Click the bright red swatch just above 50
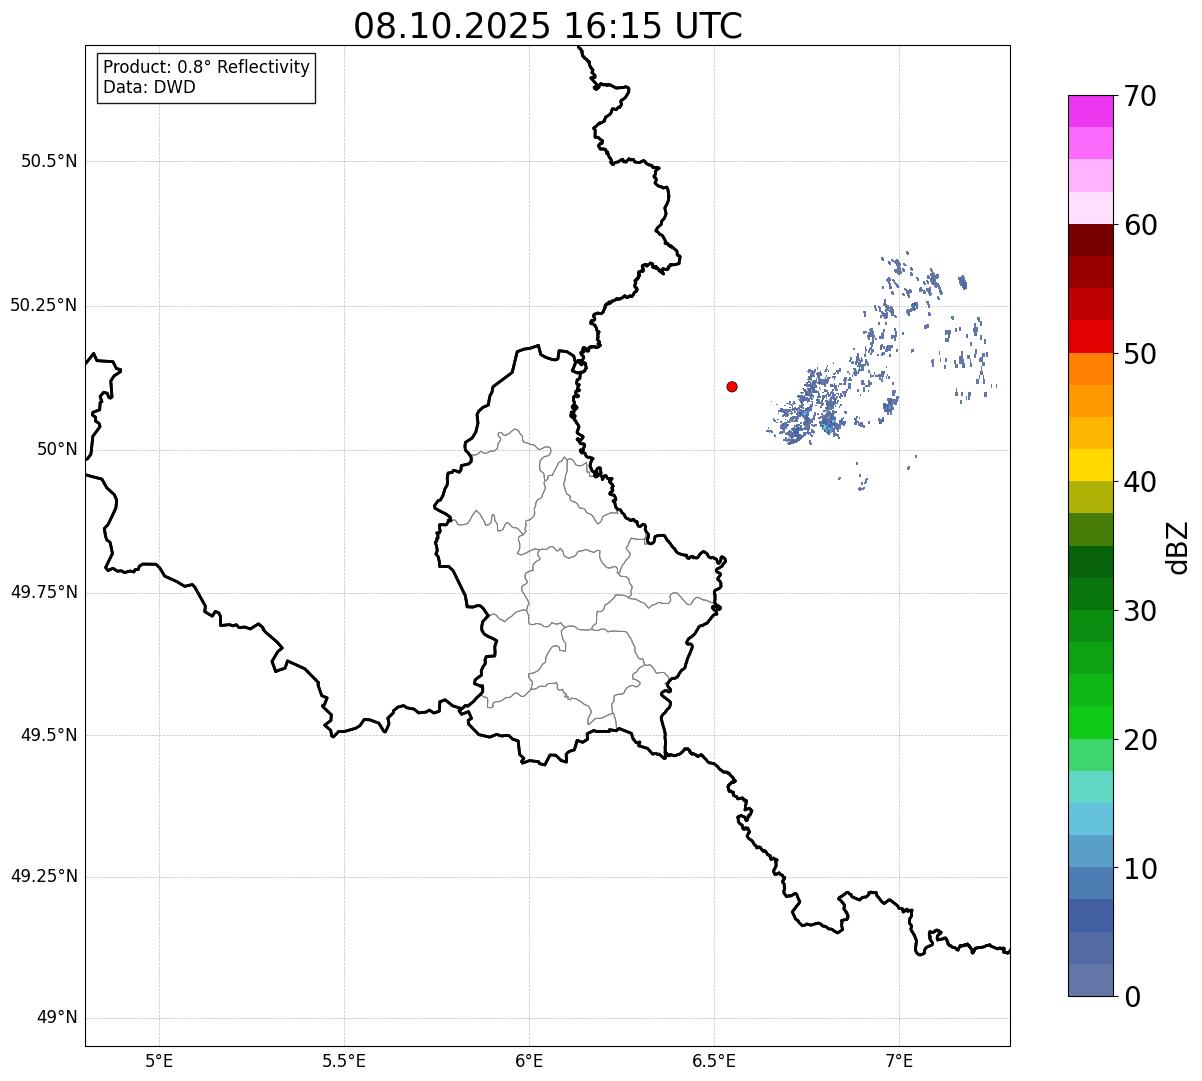1202x1081 pixels. (1090, 336)
